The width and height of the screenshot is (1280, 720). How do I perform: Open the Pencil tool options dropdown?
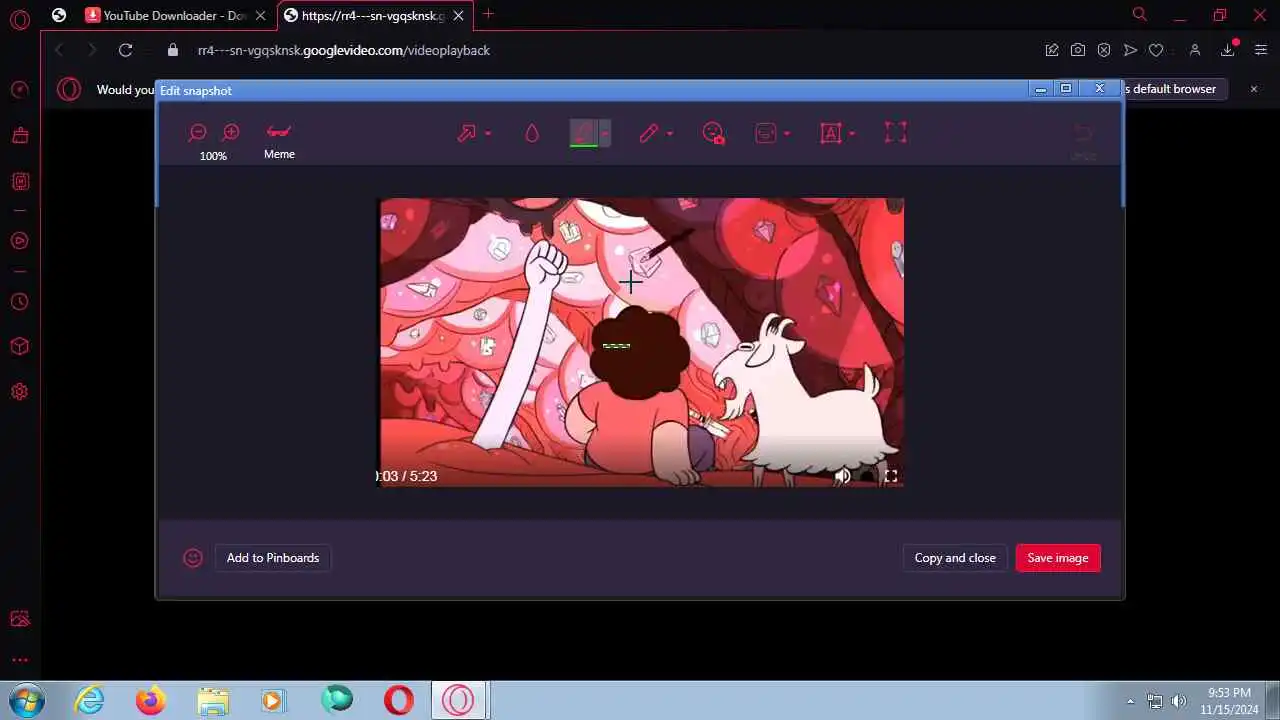point(670,133)
